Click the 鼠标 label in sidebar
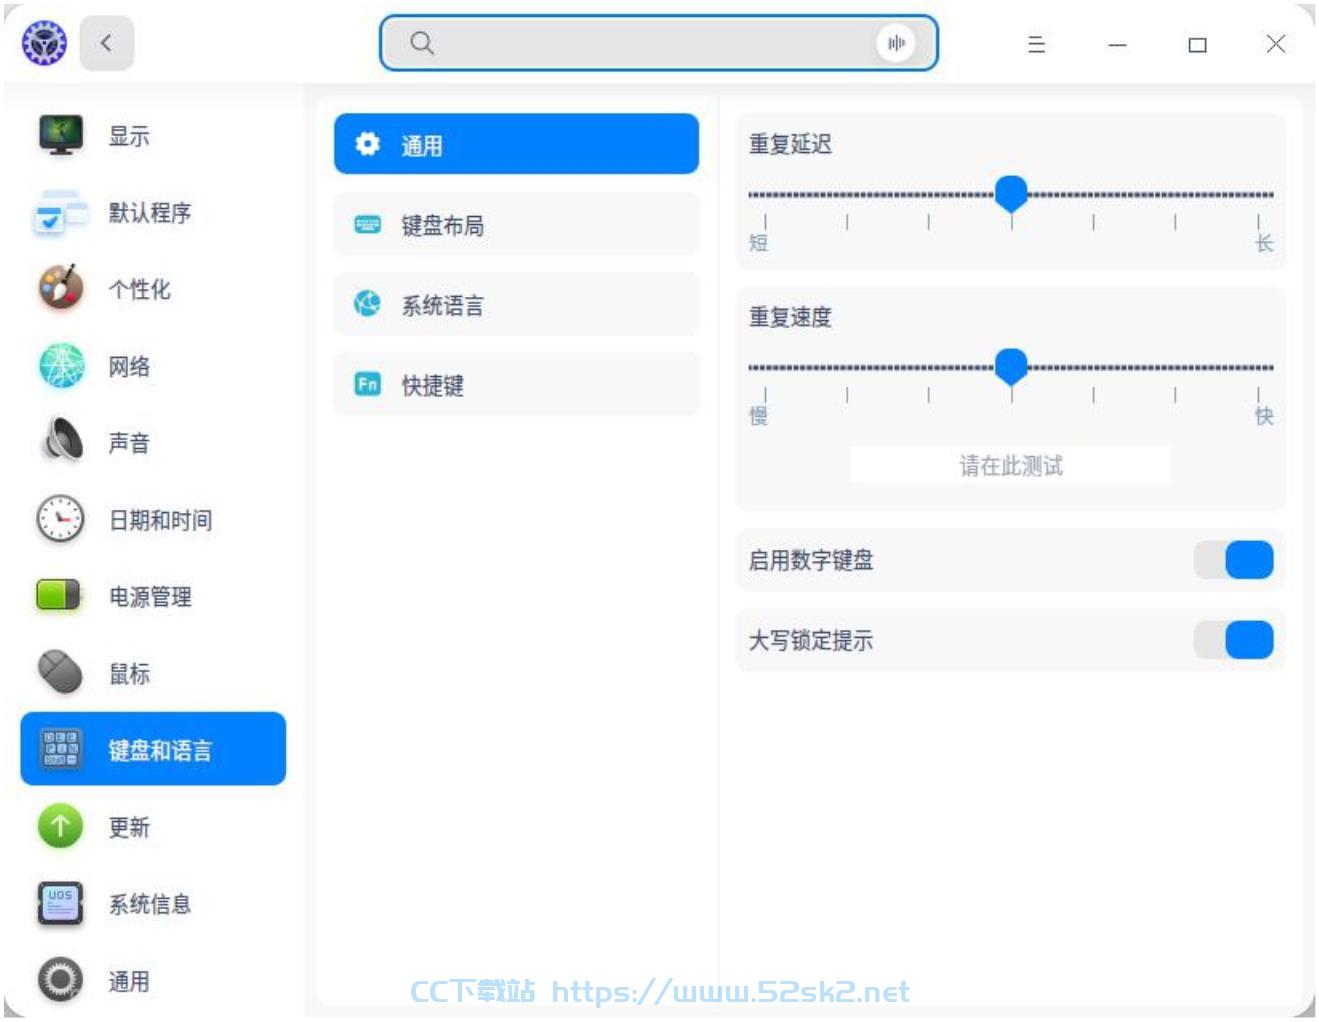1319x1022 pixels. pyautogui.click(x=129, y=674)
